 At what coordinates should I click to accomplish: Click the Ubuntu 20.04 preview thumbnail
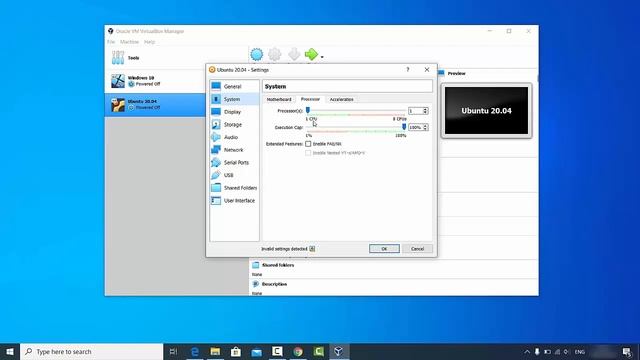487,111
